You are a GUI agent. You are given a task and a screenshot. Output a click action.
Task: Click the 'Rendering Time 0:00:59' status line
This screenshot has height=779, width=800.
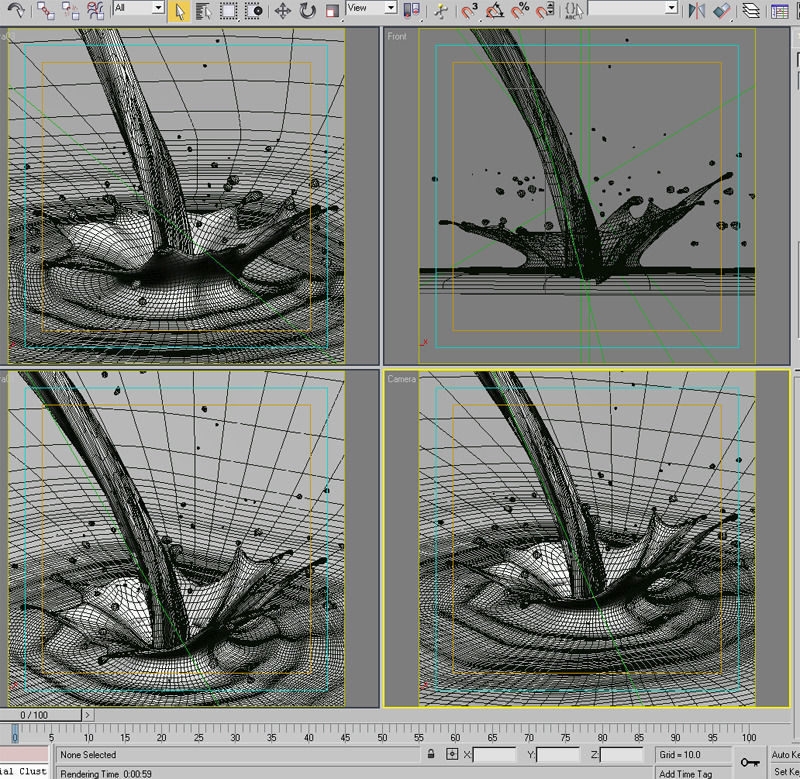click(106, 773)
